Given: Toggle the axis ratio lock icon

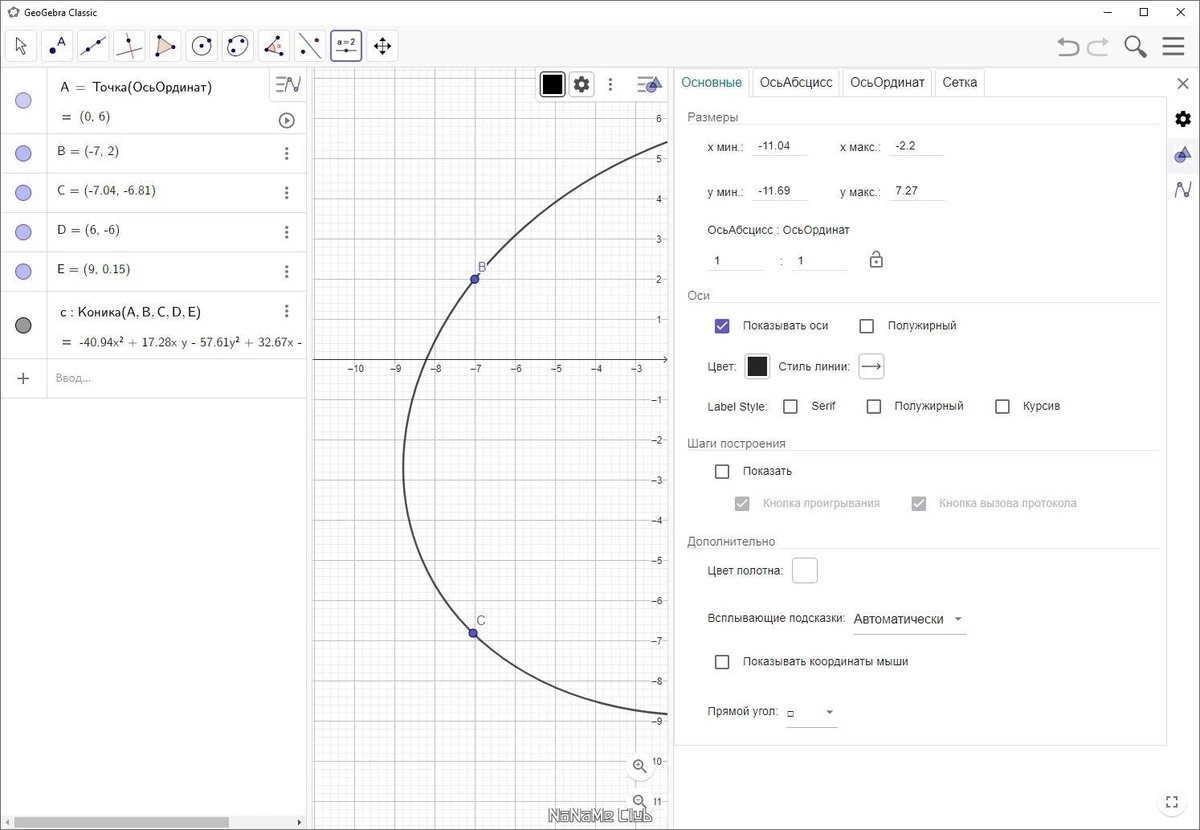Looking at the screenshot, I should coord(876,260).
